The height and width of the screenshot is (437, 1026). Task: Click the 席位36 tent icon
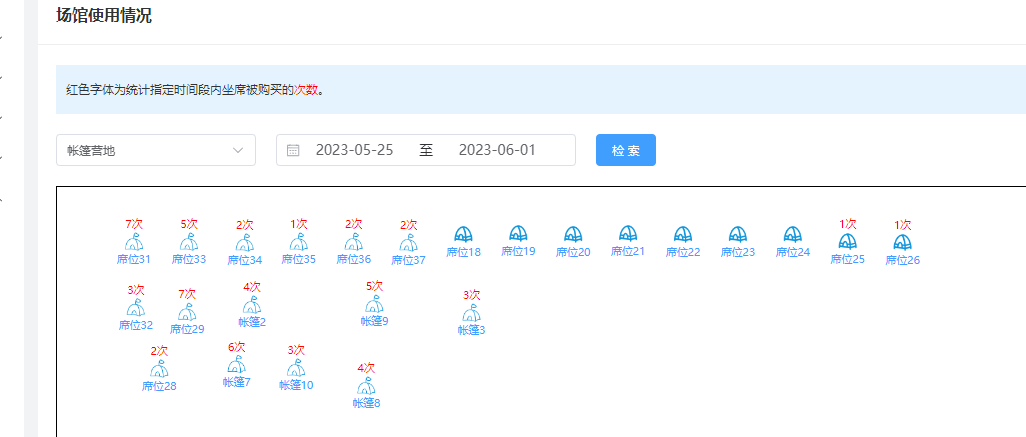[353, 243]
